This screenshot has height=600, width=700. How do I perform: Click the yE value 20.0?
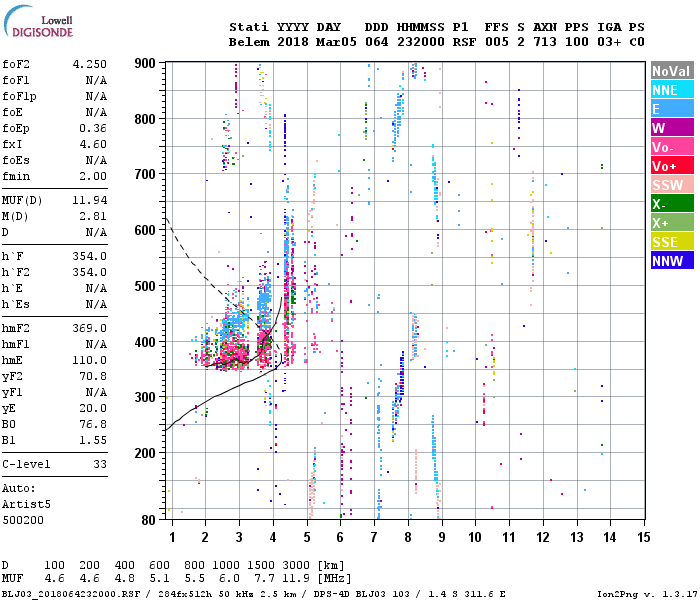click(93, 408)
